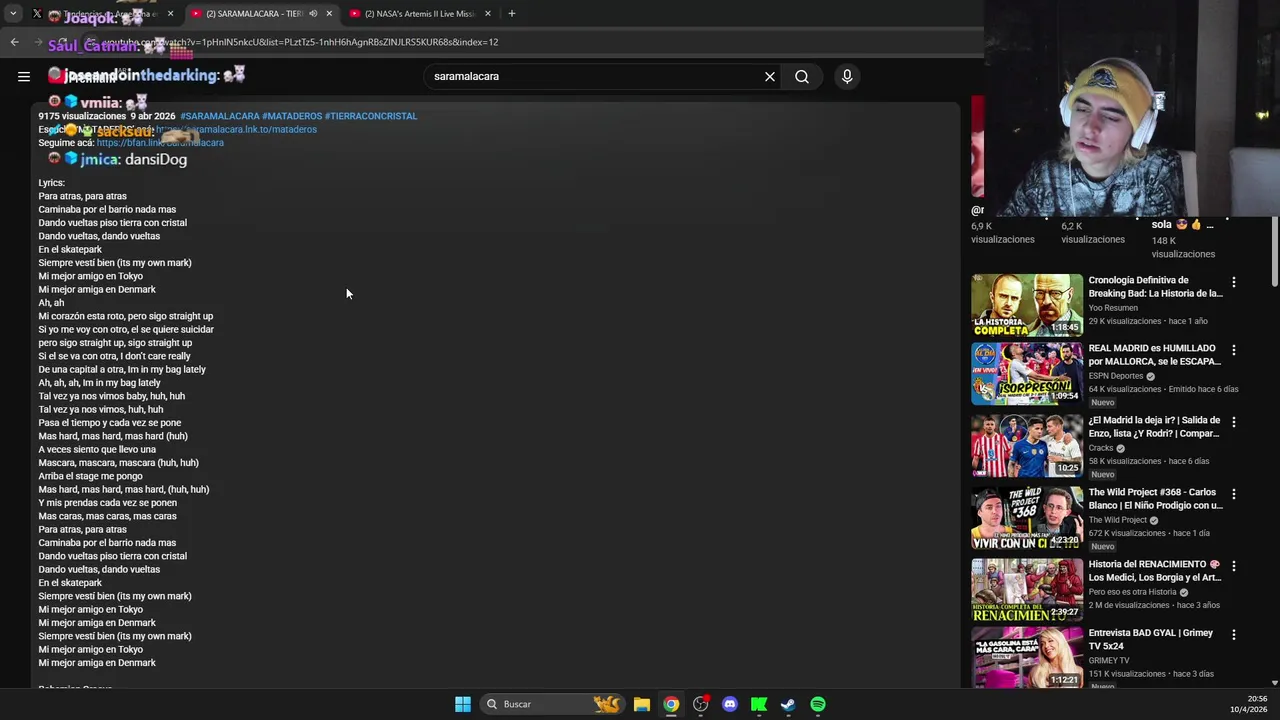Open OBS Studio from the taskbar

701,704
